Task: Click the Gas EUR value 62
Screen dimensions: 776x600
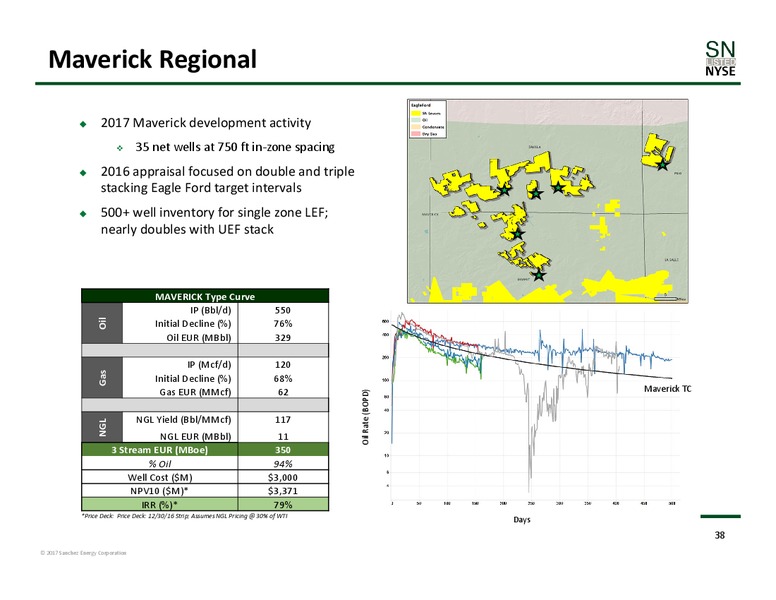Action: (x=283, y=392)
